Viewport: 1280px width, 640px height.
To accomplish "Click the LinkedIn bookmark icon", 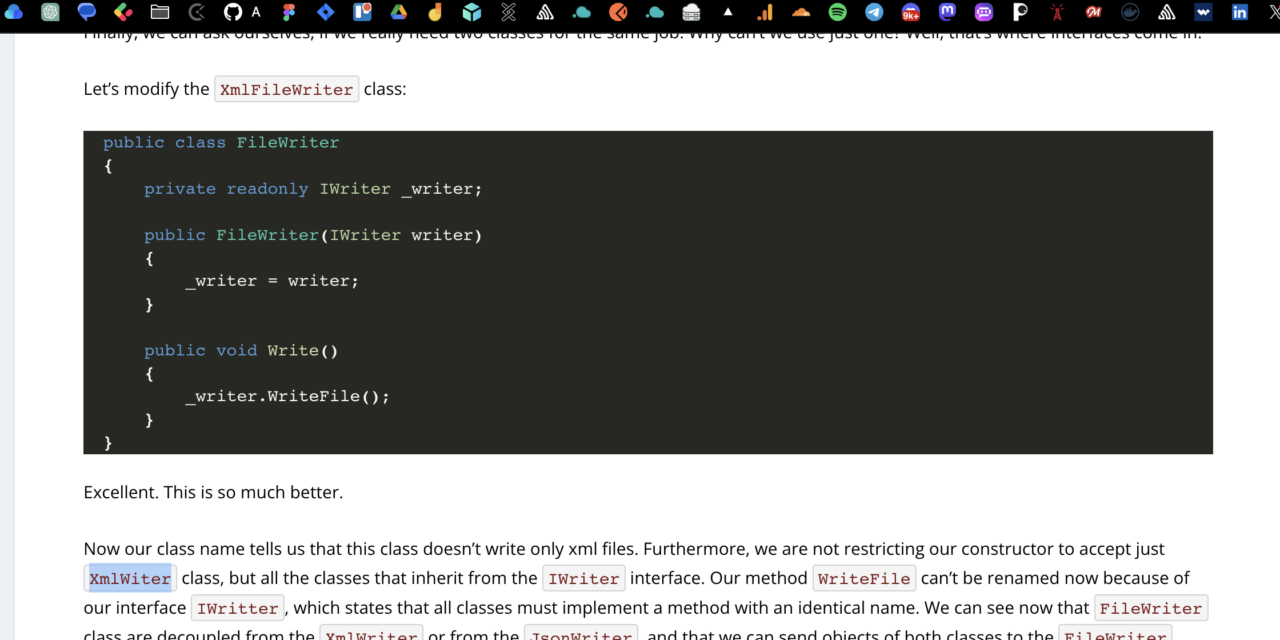I will (1240, 12).
